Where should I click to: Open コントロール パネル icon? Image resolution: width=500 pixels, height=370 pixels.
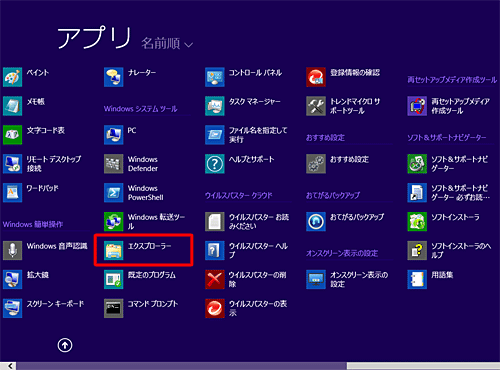pos(215,77)
